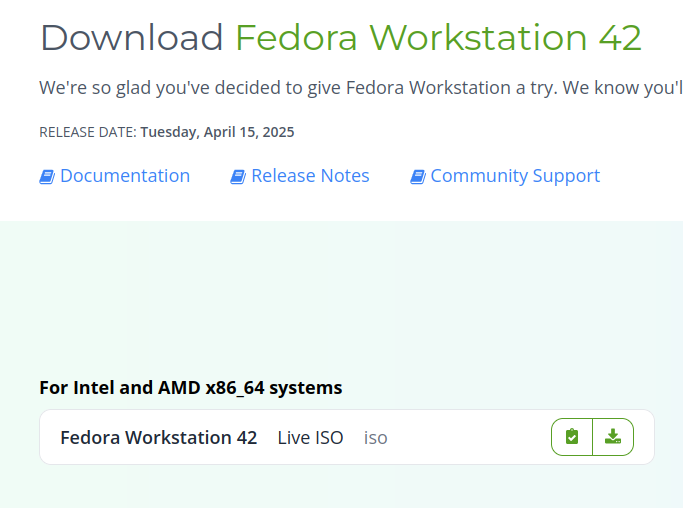
Task: Visit the Community Support link
Action: [x=515, y=176]
